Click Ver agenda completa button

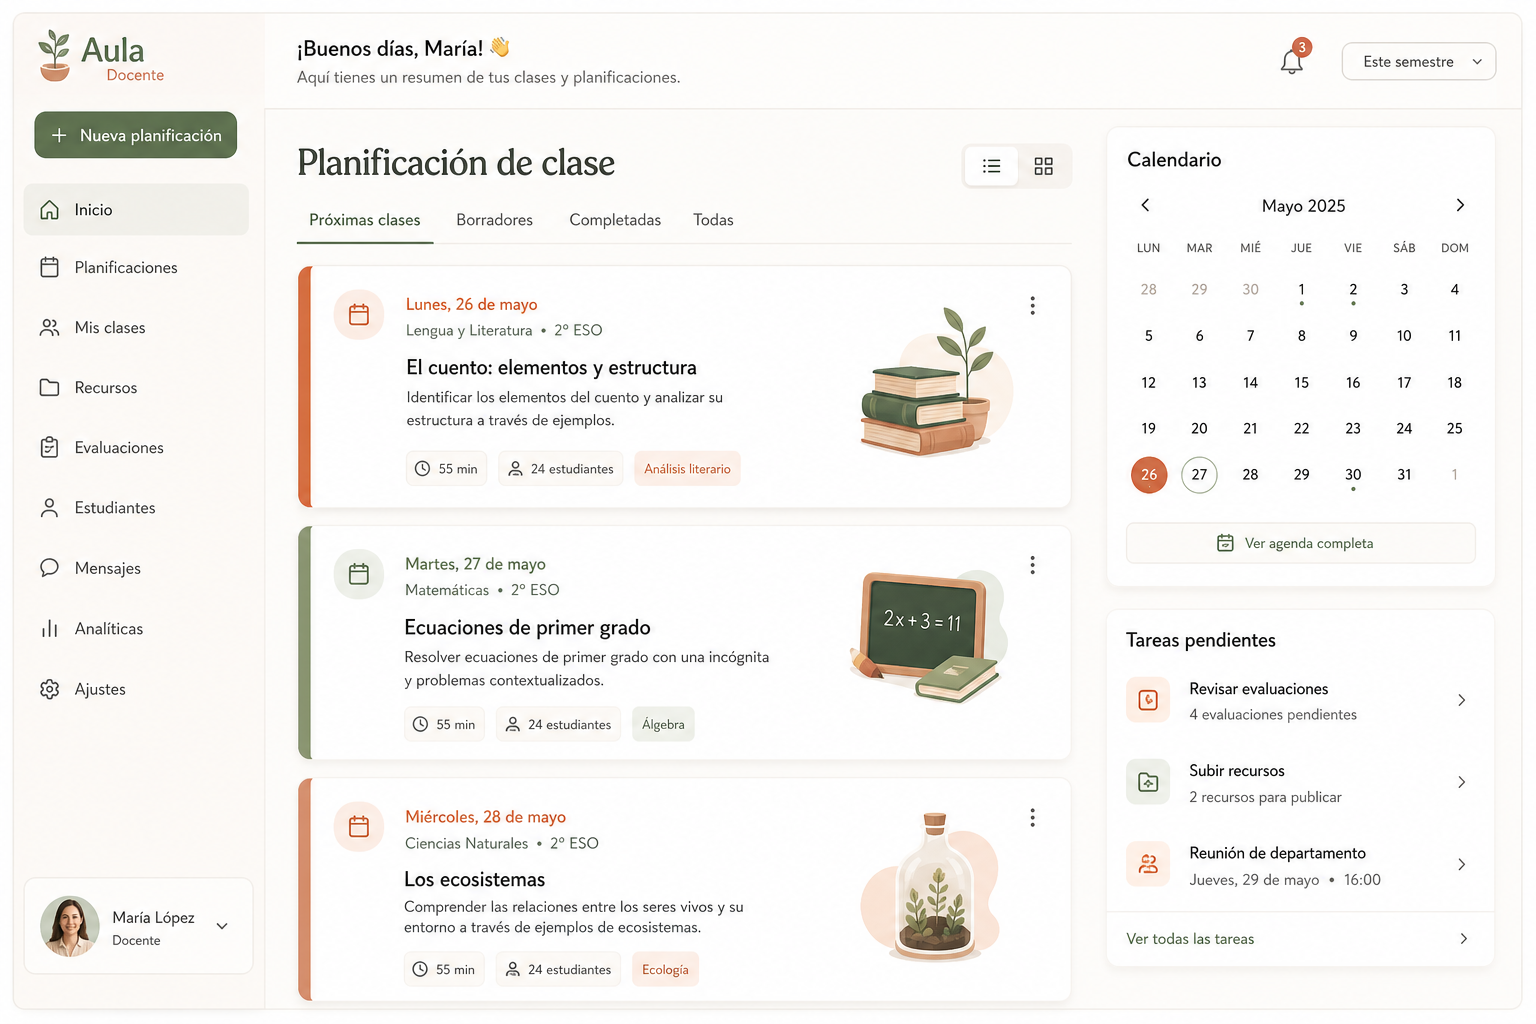[x=1300, y=543]
